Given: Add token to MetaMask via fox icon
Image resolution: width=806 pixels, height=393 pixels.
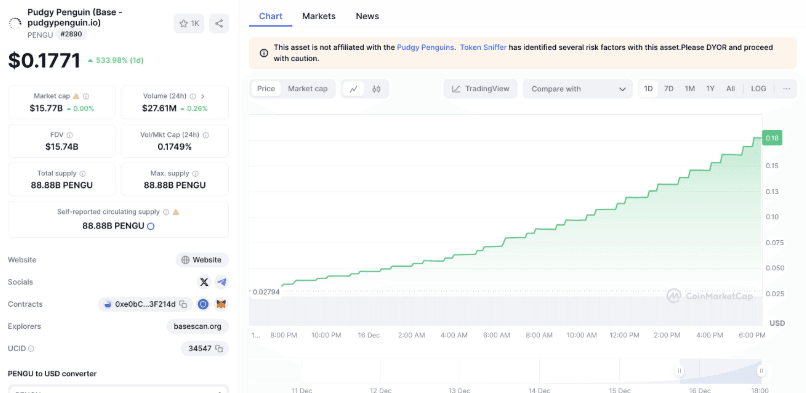Looking at the screenshot, I should (x=221, y=304).
